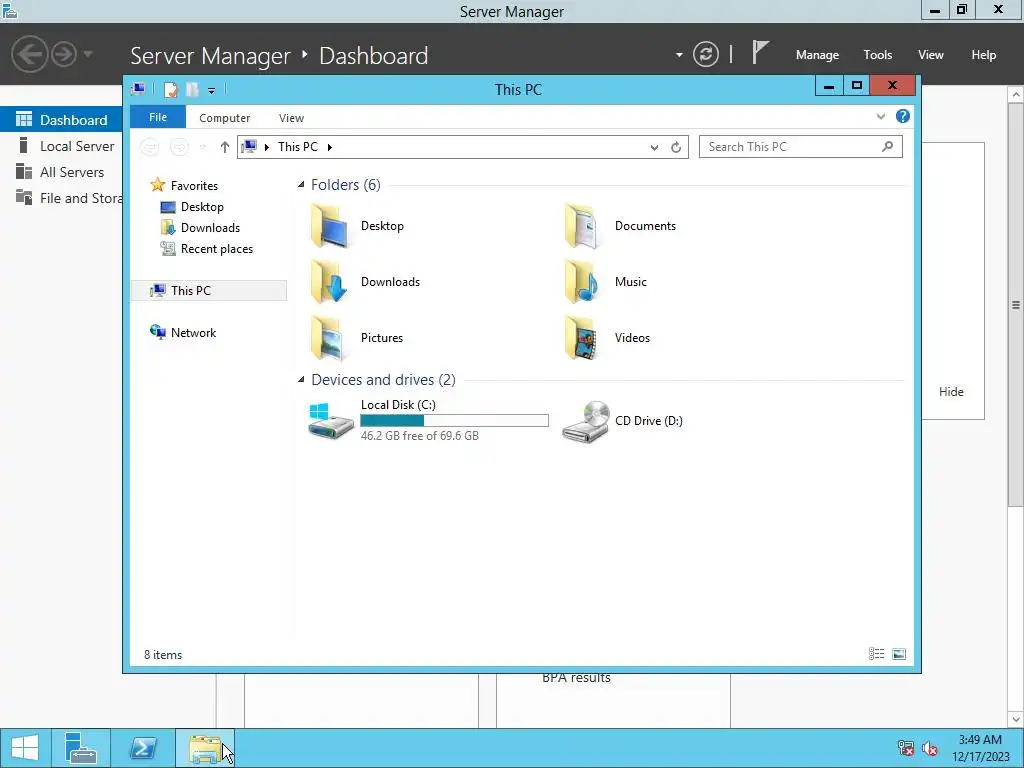This screenshot has height=768, width=1024.
Task: Click the Hide link in Server Manager
Action: coord(951,392)
